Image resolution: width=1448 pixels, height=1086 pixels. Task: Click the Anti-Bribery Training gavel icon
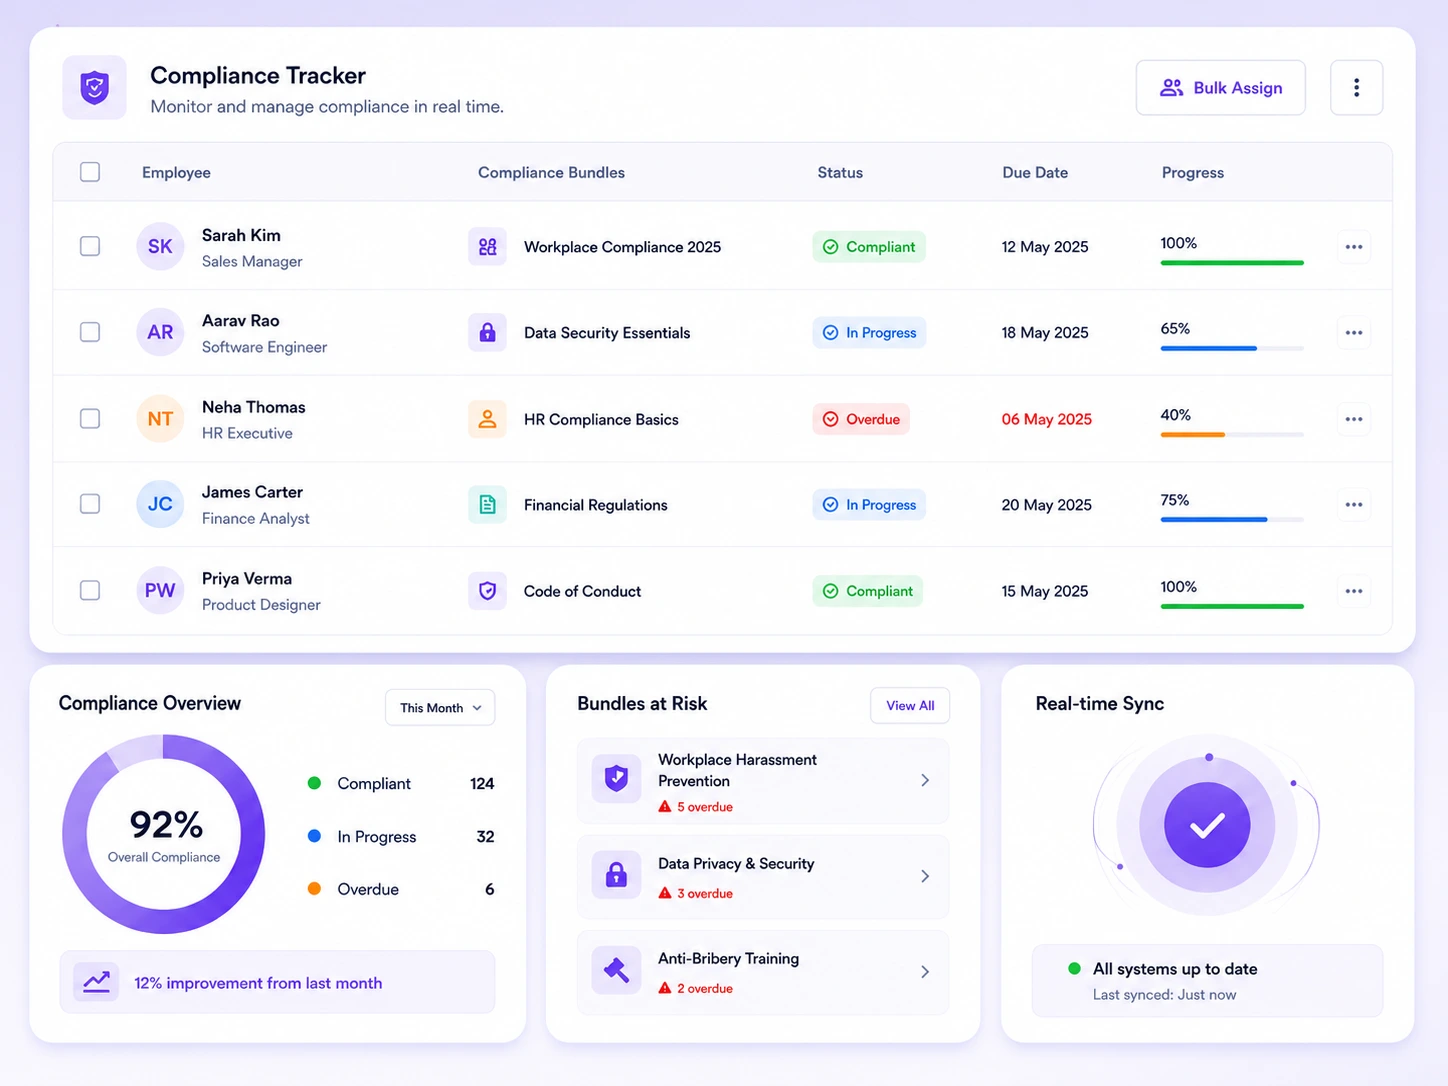coord(616,970)
